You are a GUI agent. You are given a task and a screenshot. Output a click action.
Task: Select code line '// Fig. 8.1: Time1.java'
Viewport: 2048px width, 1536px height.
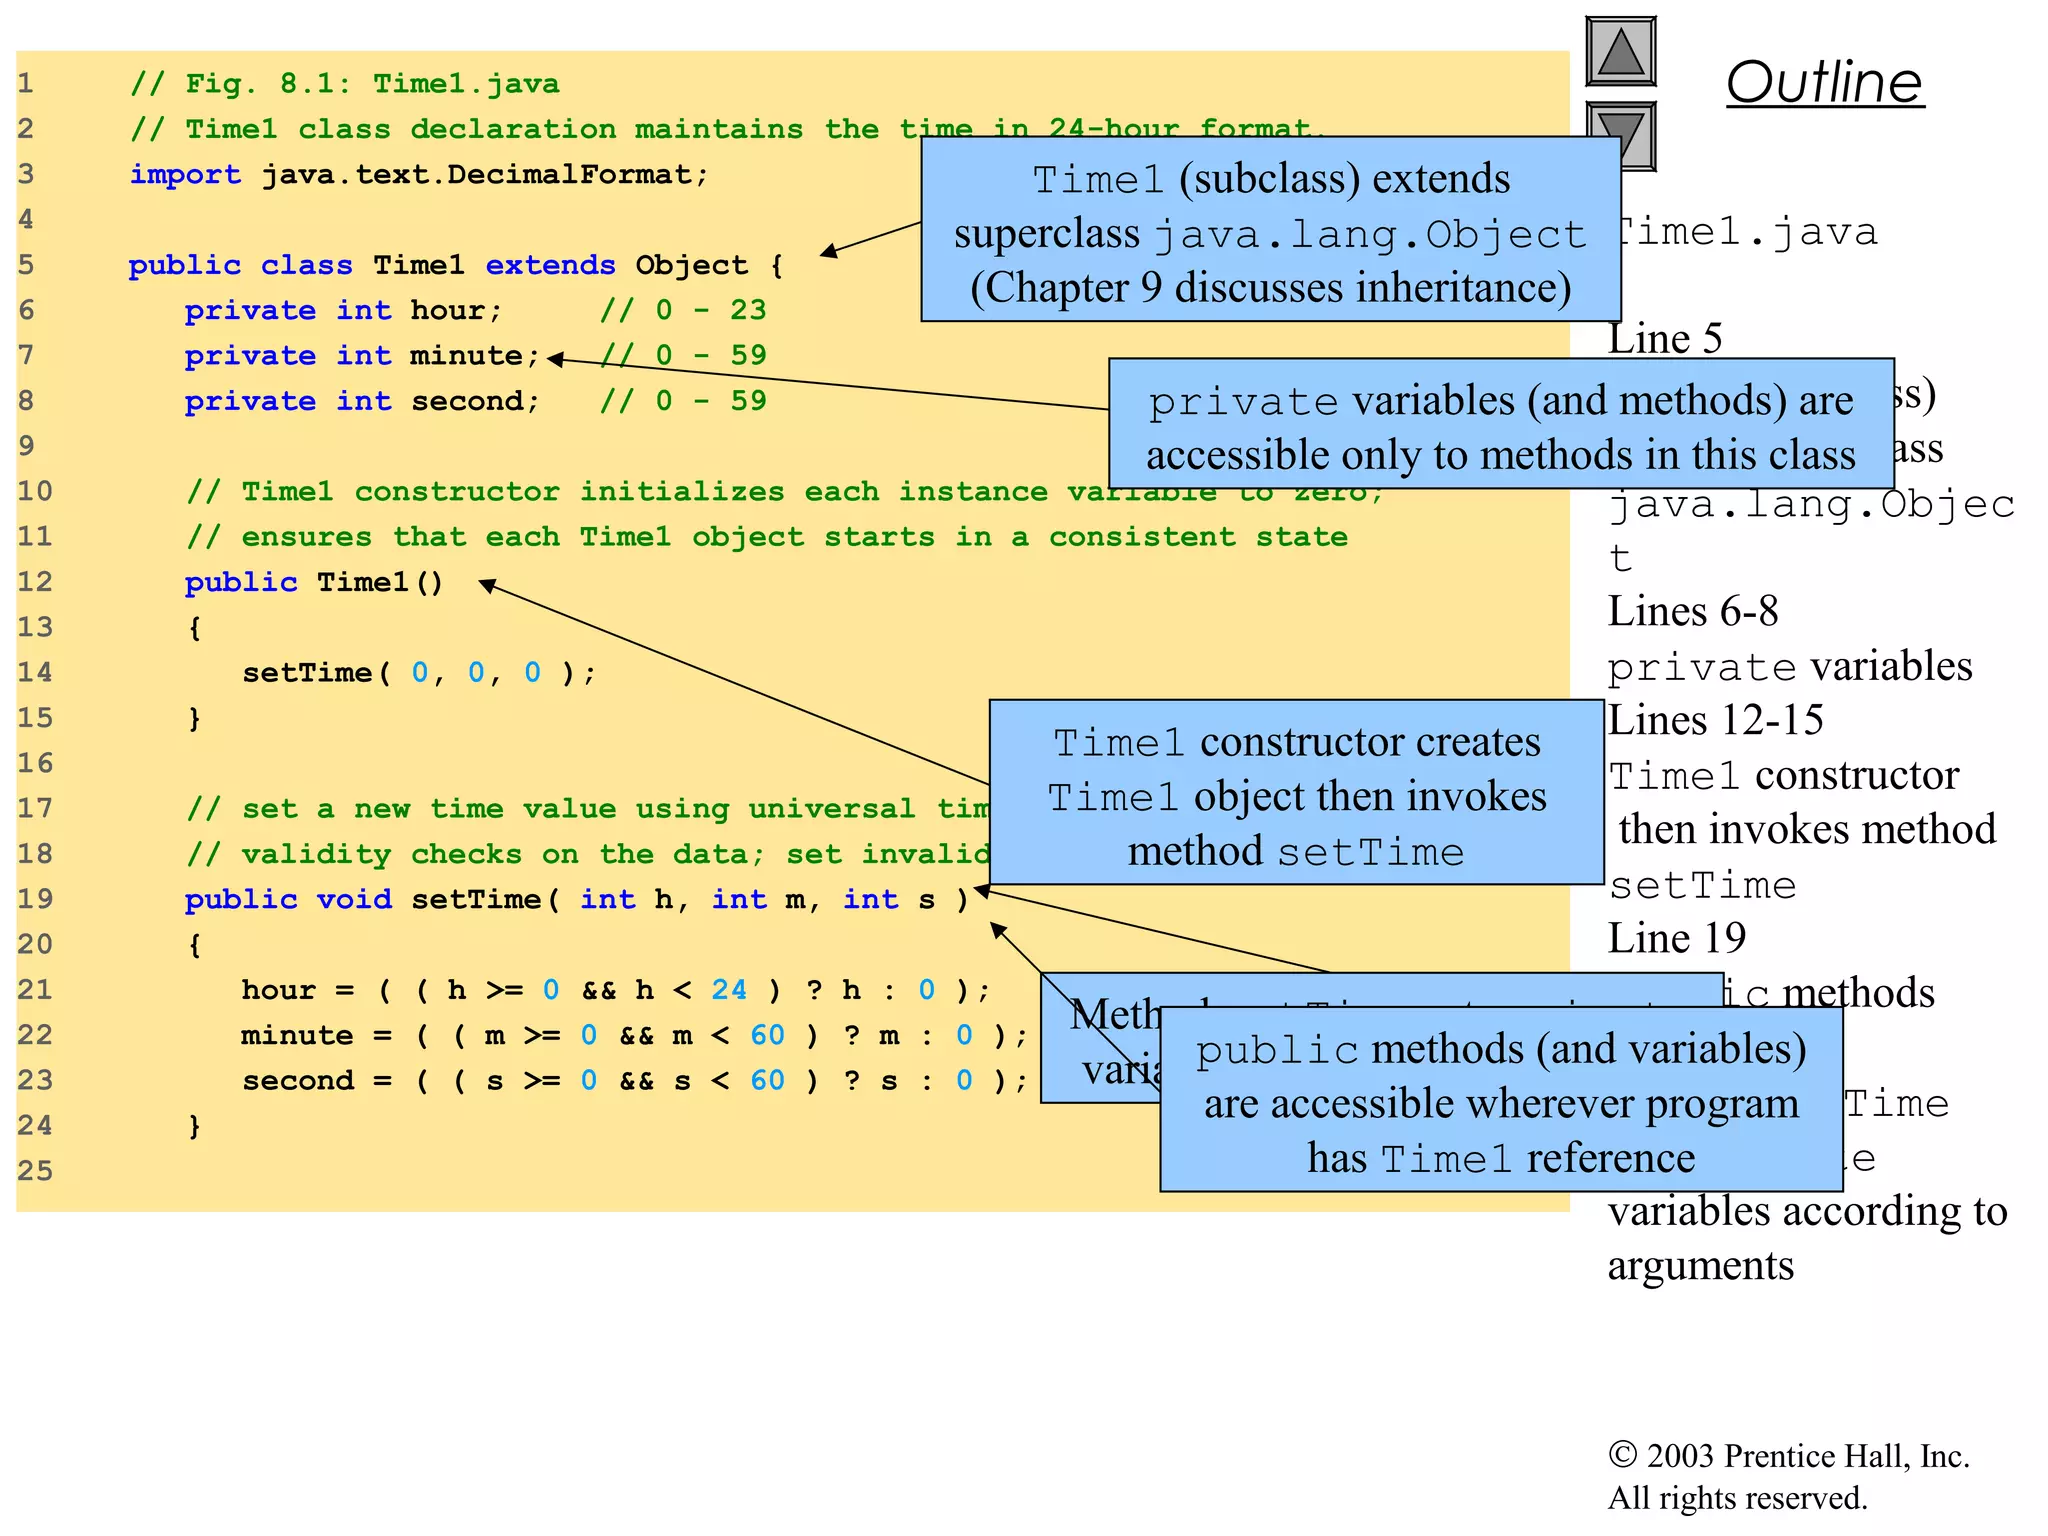tap(345, 83)
